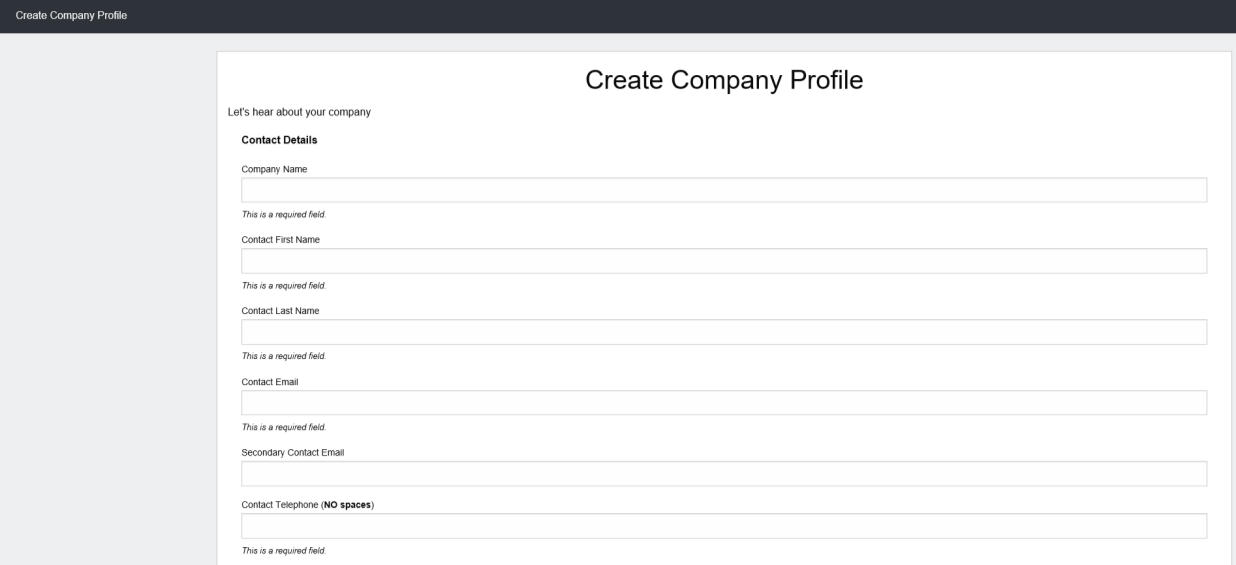
Task: Open the Create Company Profile navbar link
Action: 71,16
